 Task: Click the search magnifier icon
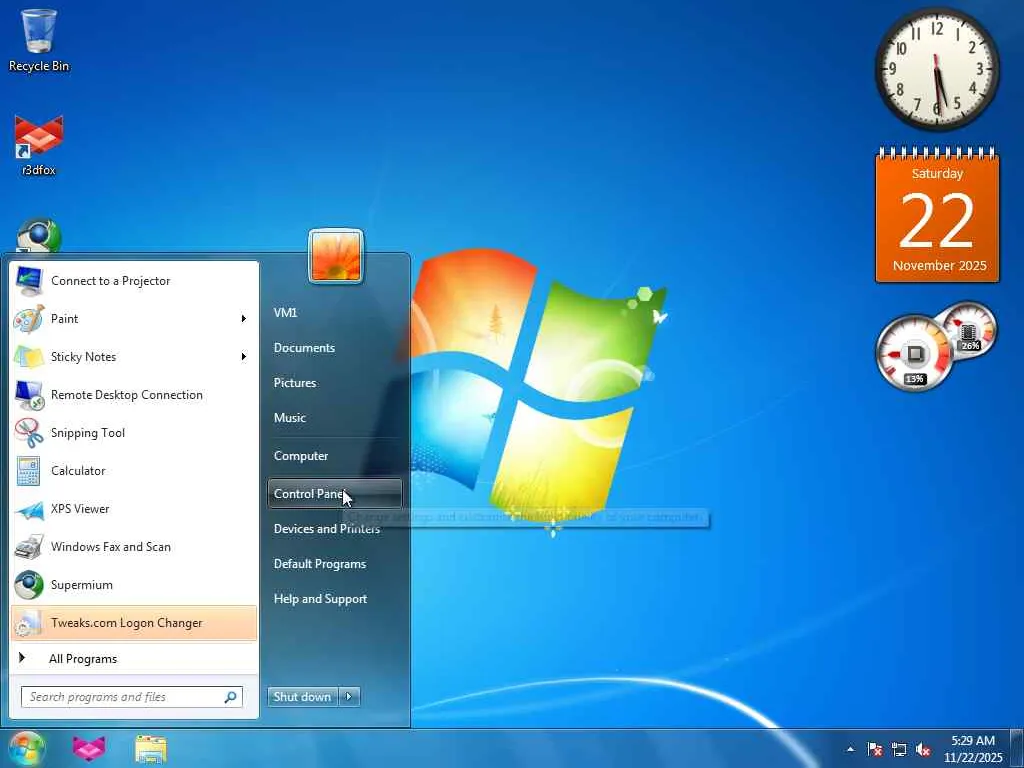point(231,697)
